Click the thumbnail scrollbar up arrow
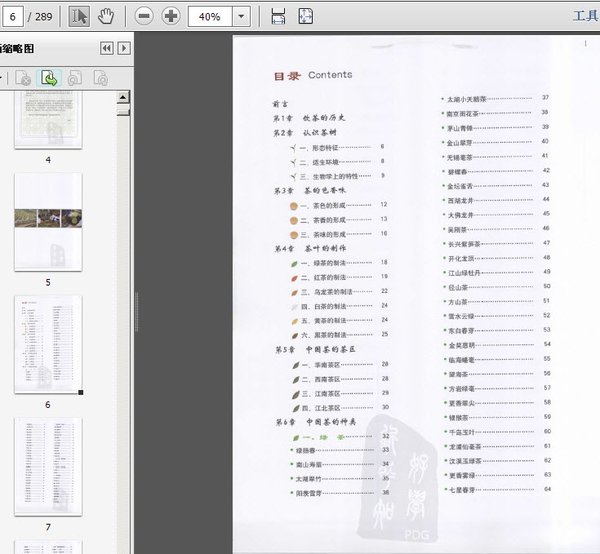 124,98
